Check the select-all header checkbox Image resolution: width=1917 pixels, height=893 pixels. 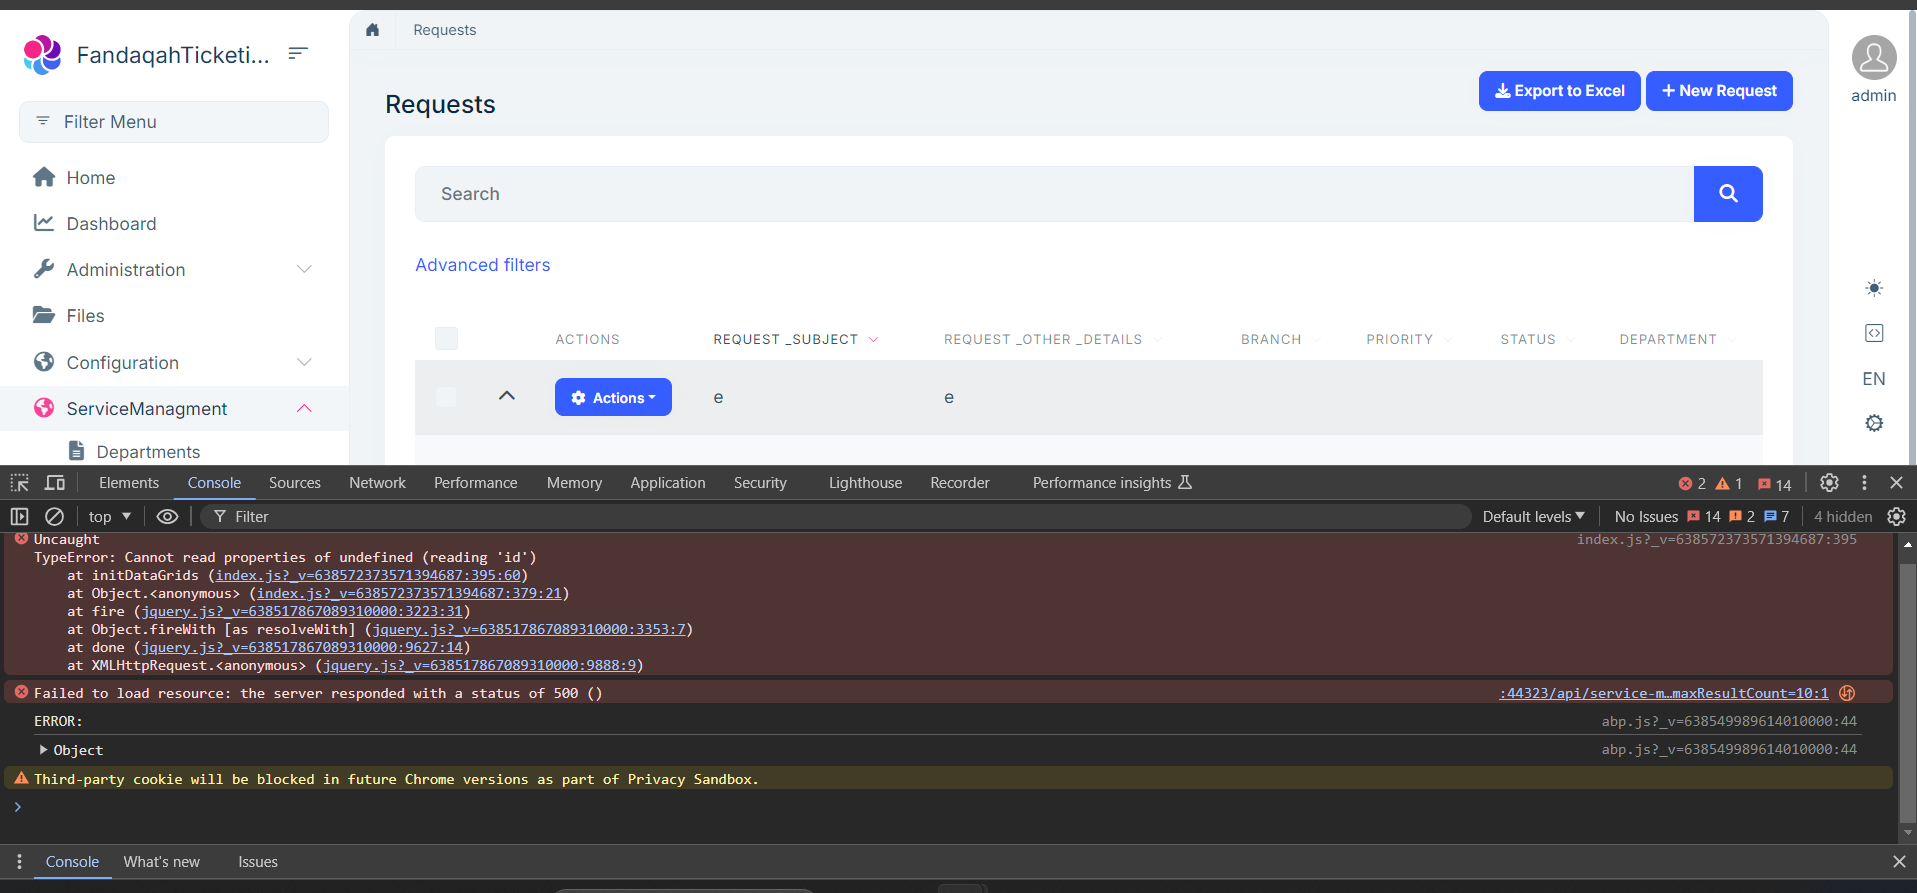(447, 339)
